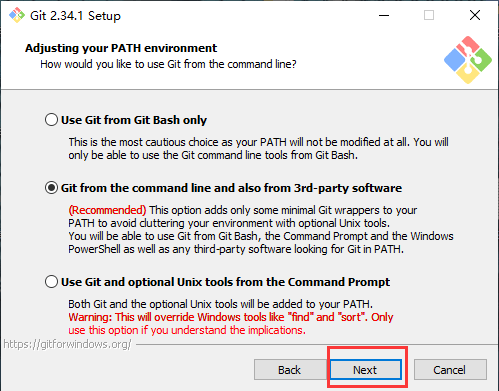Image resolution: width=499 pixels, height=391 pixels.
Task: Click the red "(Recommended)" text
Action: point(107,210)
